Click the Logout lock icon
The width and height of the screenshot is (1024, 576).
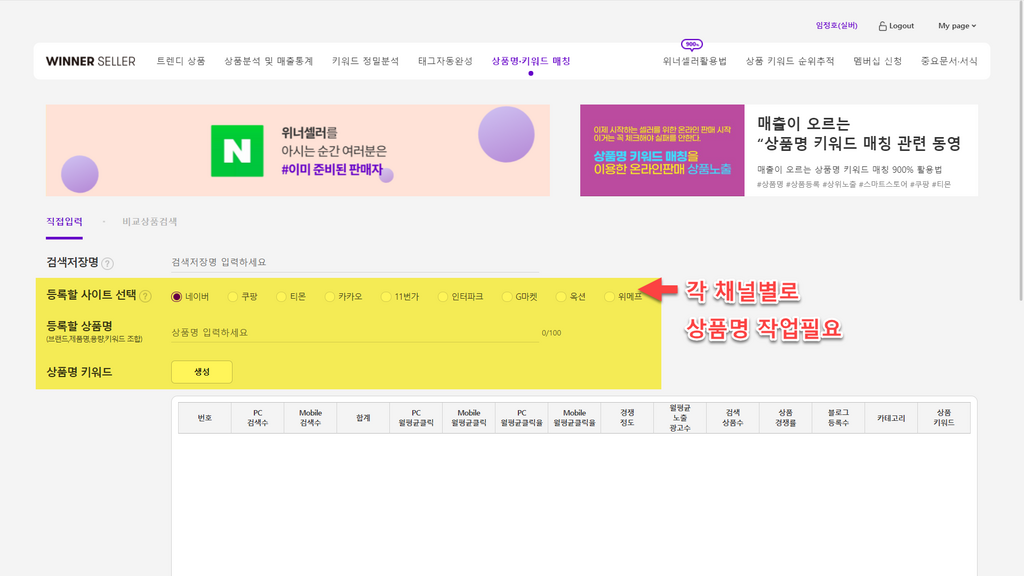click(882, 26)
